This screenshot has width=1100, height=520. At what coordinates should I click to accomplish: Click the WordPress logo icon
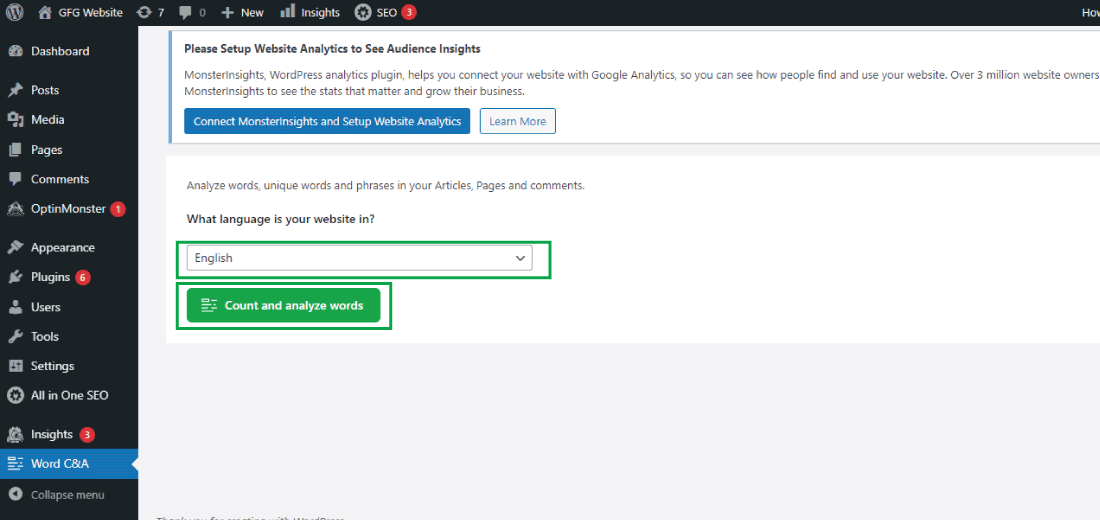coord(15,12)
